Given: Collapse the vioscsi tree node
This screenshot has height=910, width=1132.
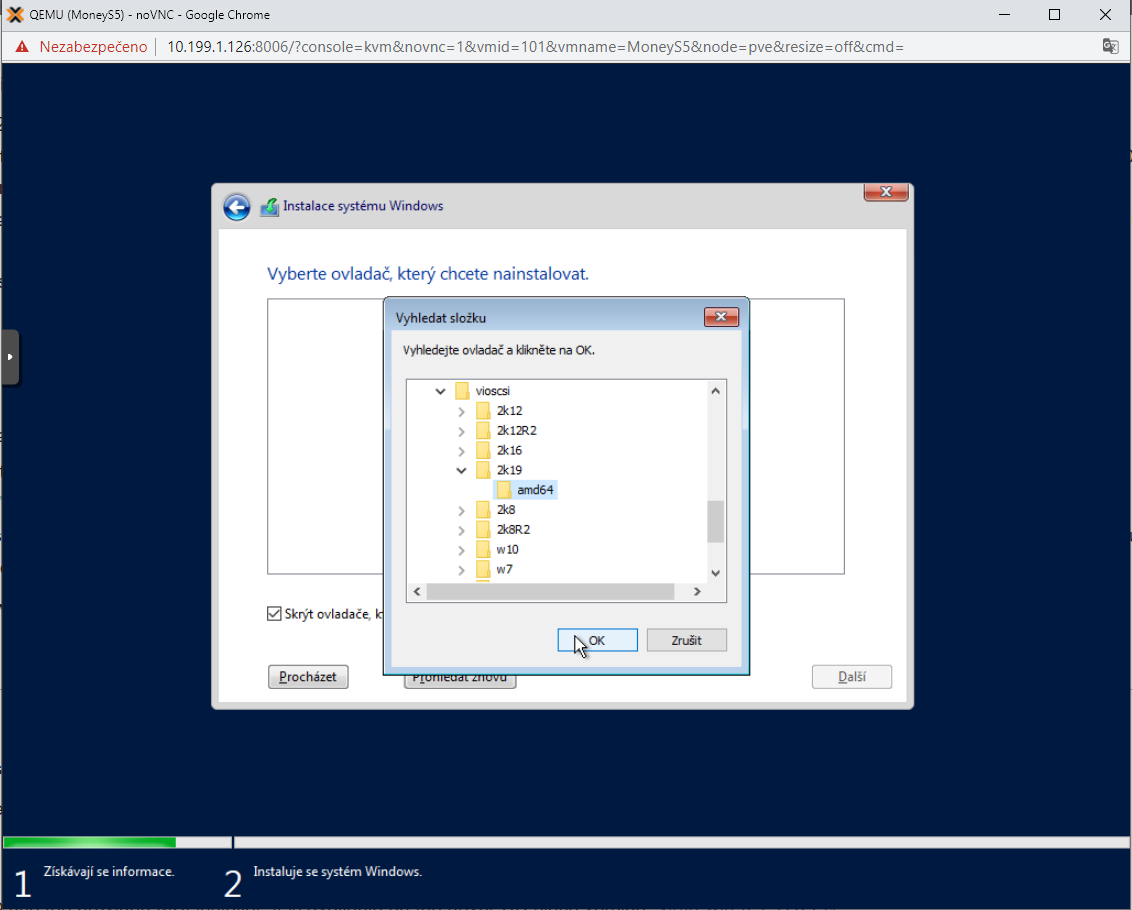Looking at the screenshot, I should pos(441,391).
